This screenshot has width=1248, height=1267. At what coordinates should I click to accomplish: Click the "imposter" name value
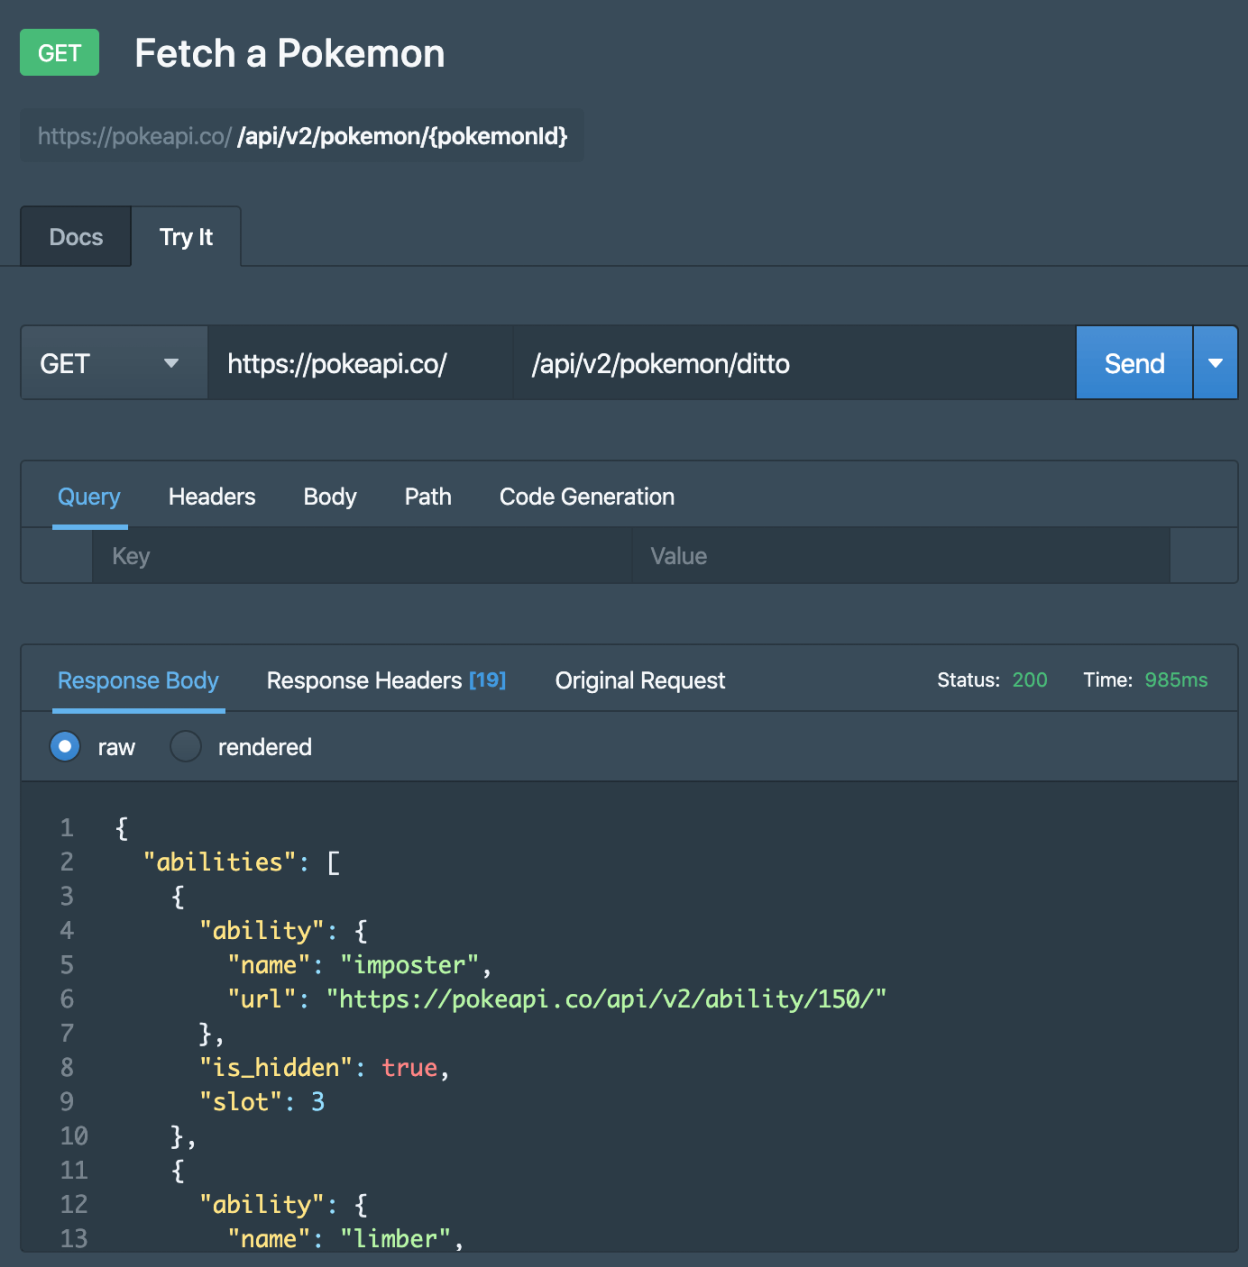[409, 965]
